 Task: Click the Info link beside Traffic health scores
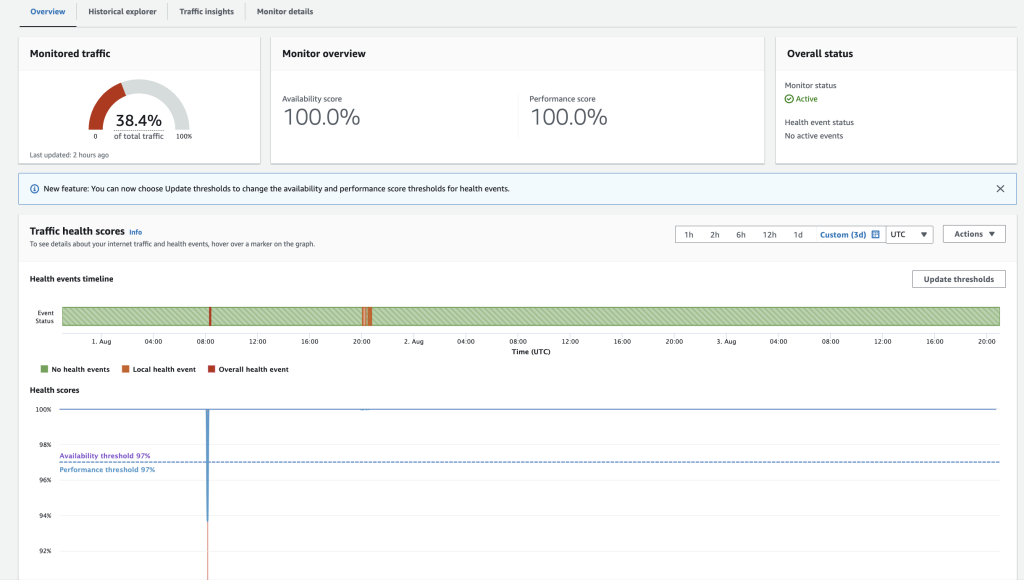(x=136, y=231)
